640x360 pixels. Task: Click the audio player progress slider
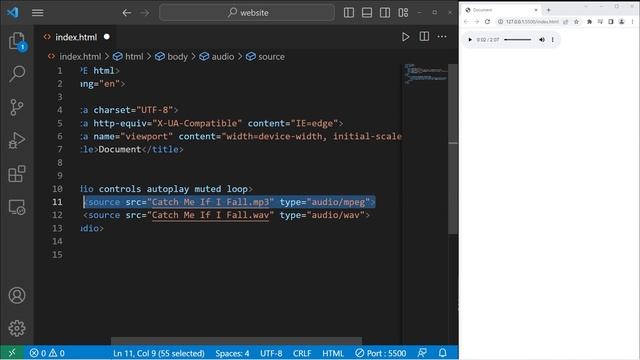point(518,40)
